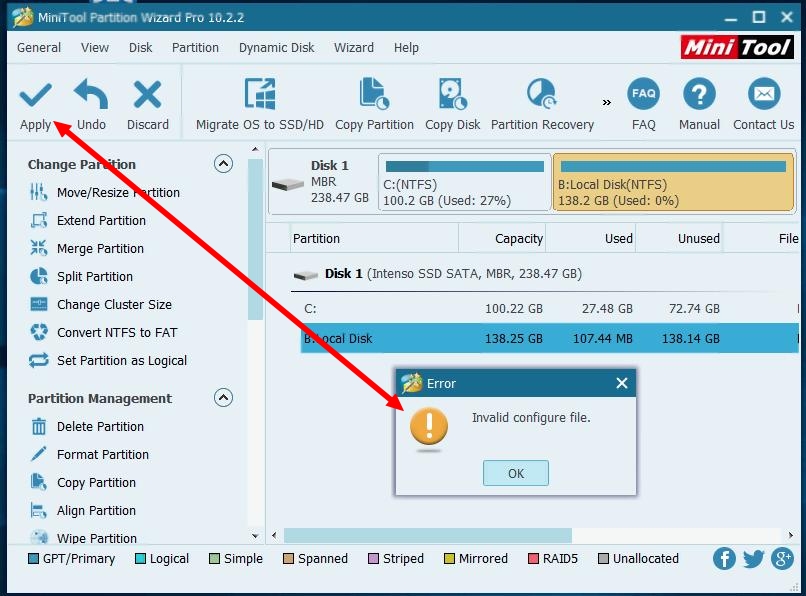Screen dimensions: 806x596
Task: Sort by the Capacity column header
Action: pos(502,239)
